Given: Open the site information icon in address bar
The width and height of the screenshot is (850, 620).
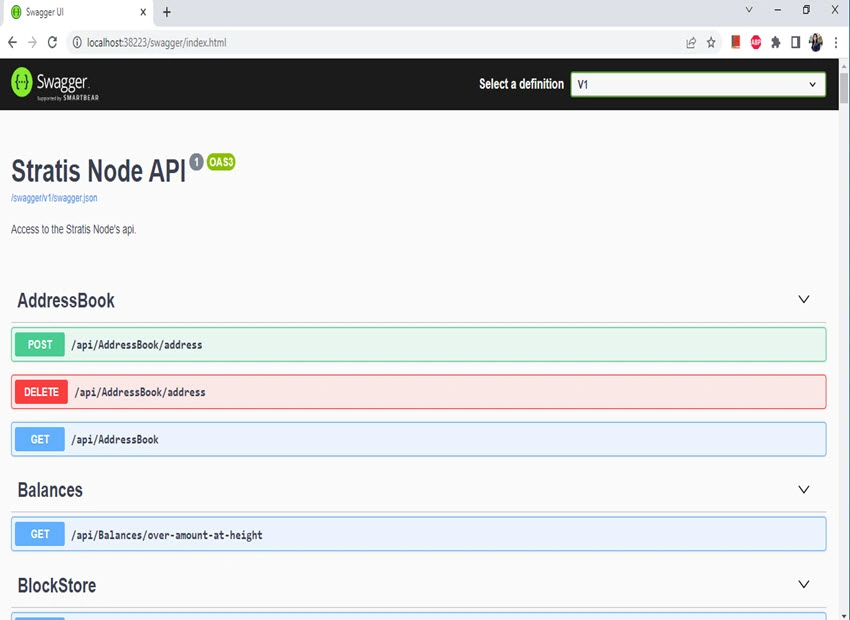Looking at the screenshot, I should pyautogui.click(x=77, y=42).
